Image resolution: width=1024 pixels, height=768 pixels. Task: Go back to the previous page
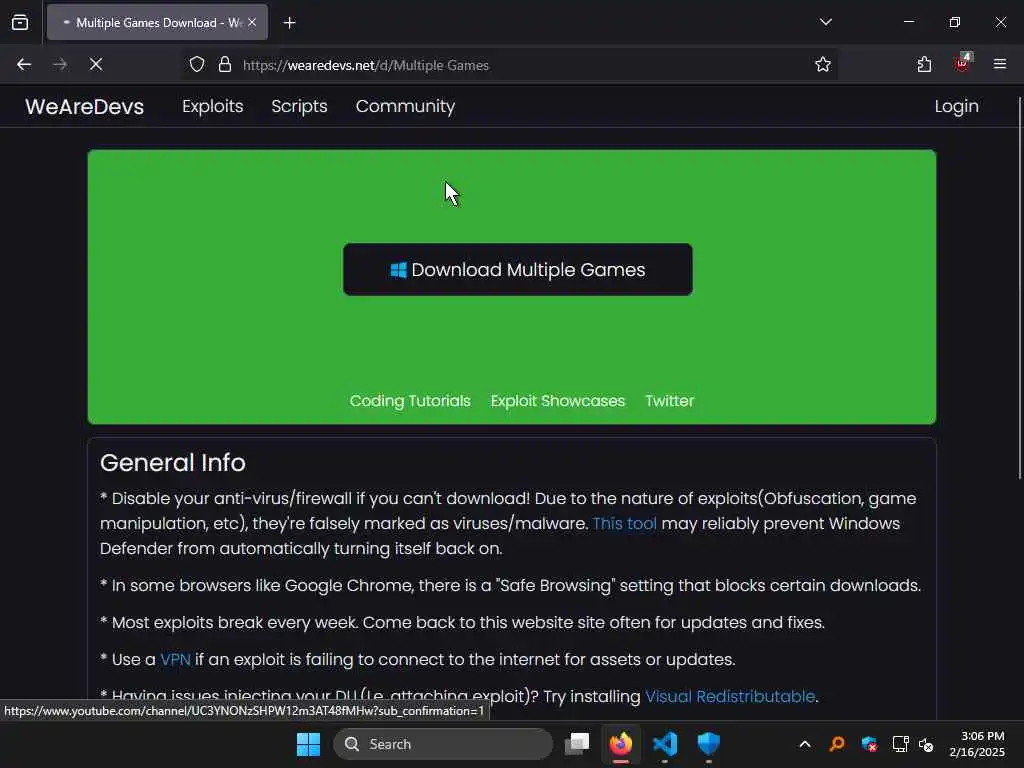tap(24, 65)
